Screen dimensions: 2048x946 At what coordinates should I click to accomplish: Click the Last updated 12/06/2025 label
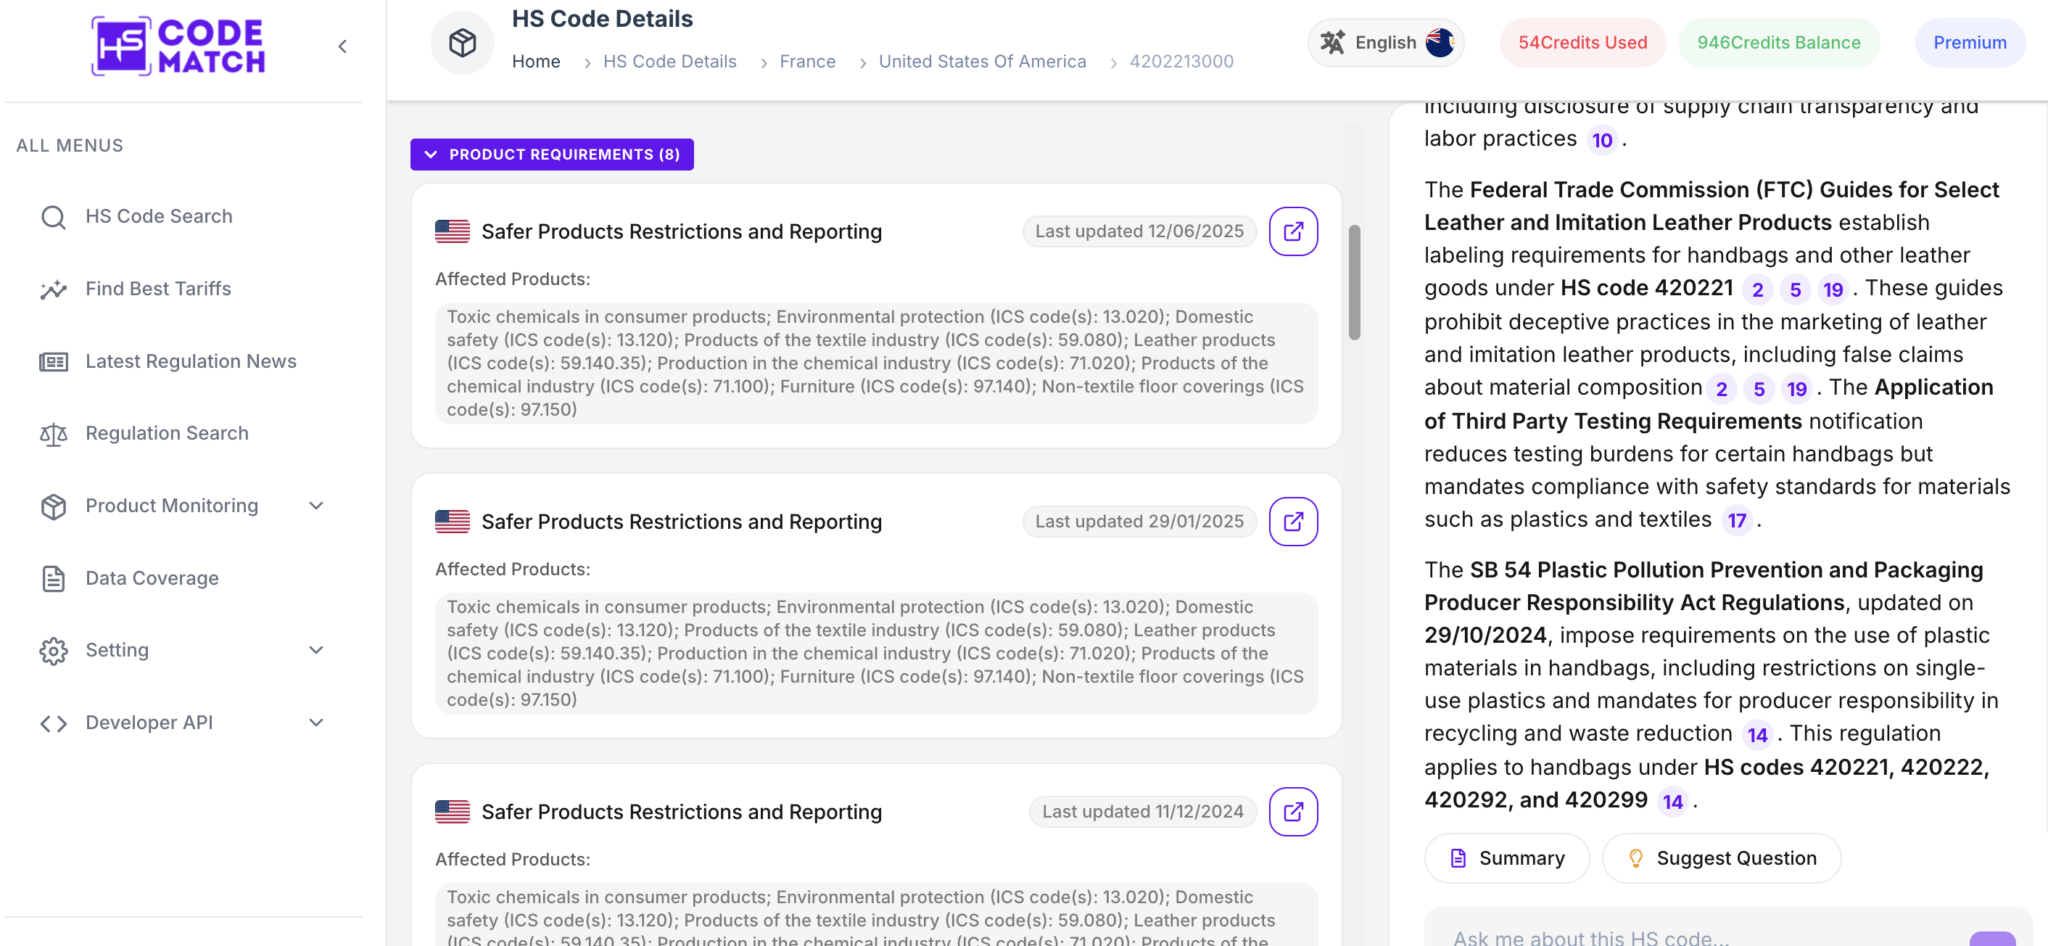[1139, 231]
